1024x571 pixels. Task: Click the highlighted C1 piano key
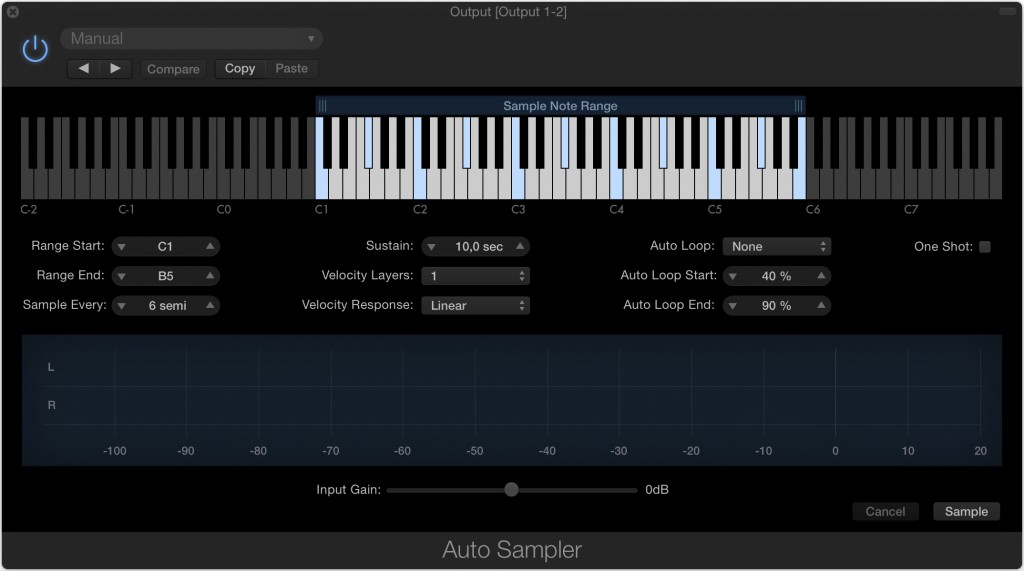pyautogui.click(x=321, y=183)
